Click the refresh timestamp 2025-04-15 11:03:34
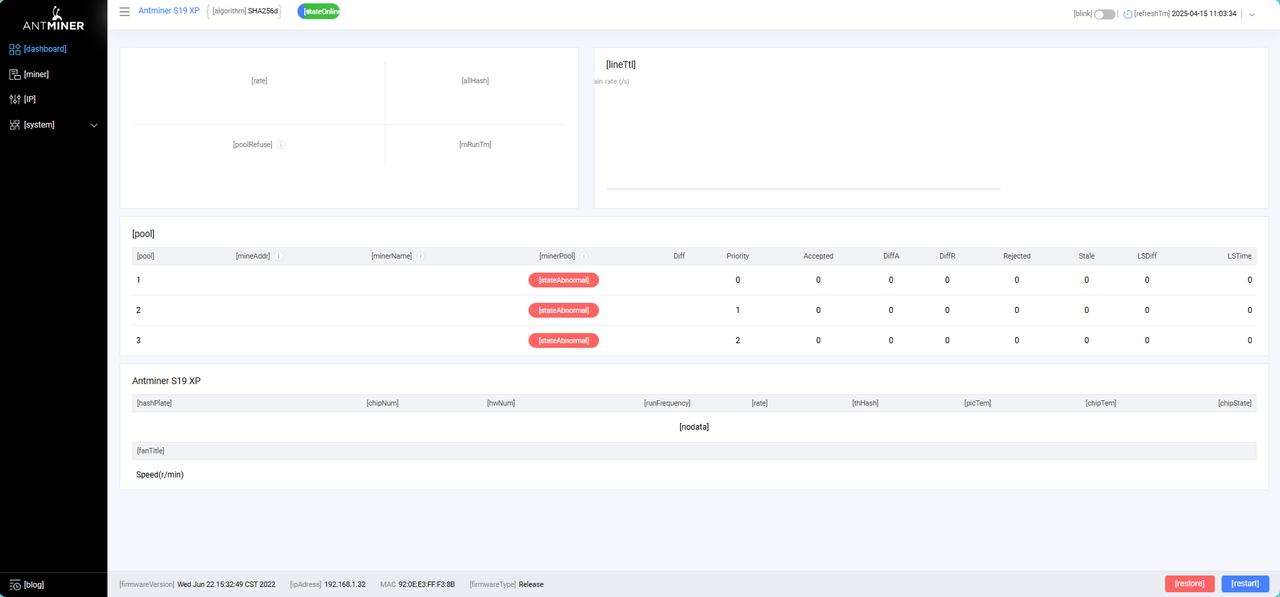 point(1204,14)
